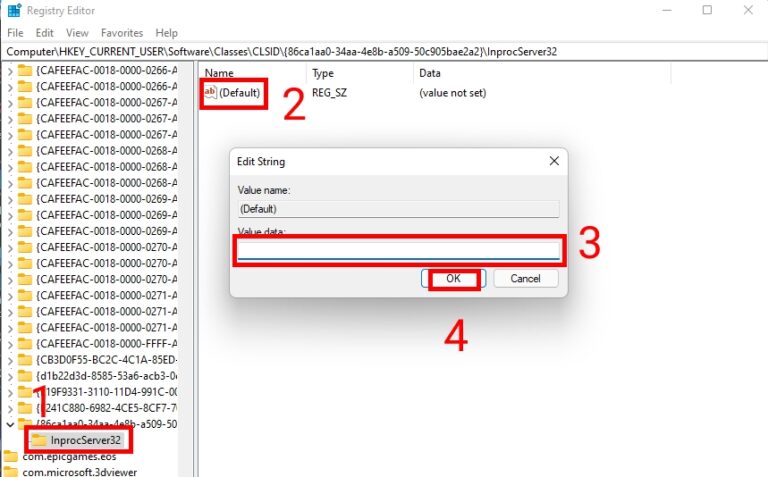
Task: Click the com.epicgames.eos folder icon
Action: coord(10,457)
